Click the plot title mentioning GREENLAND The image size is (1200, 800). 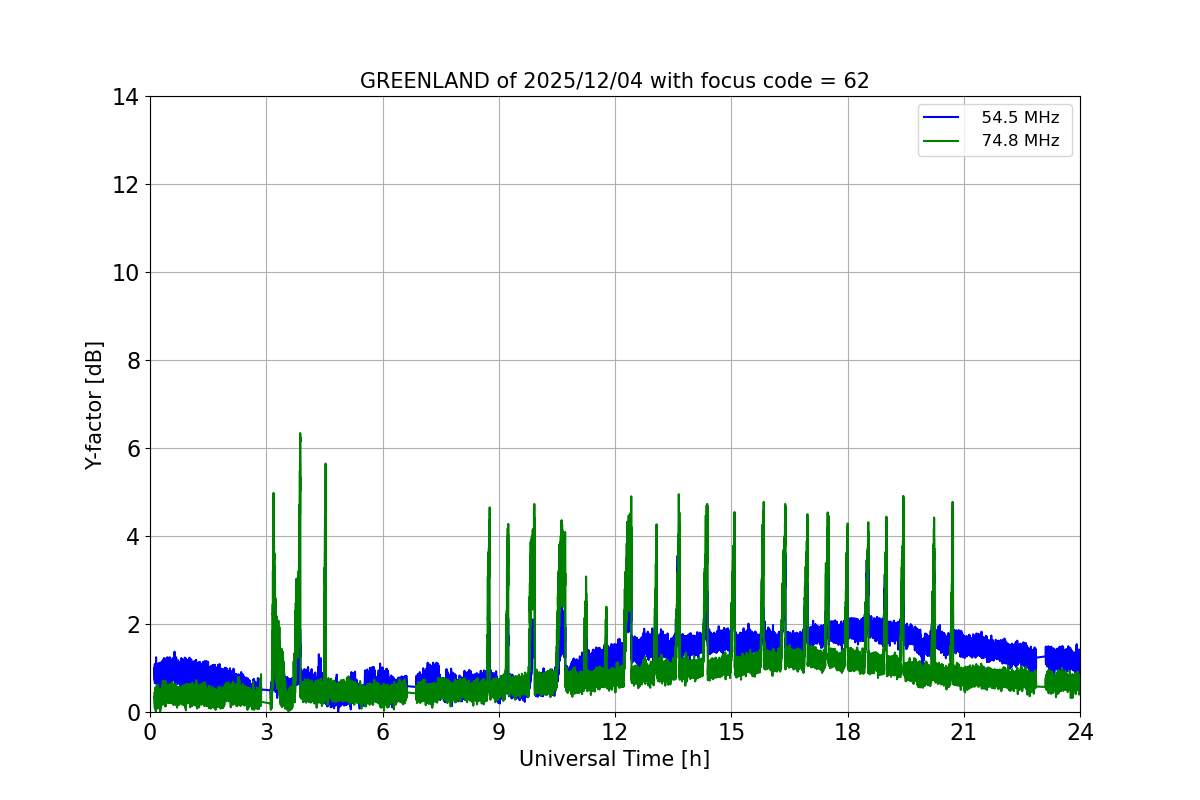click(614, 81)
